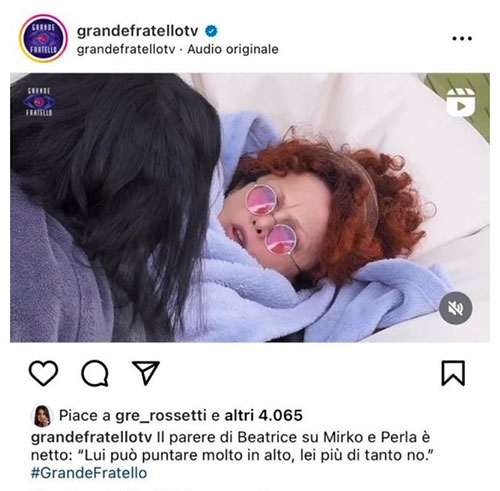
Task: Click grandefratellotv username in caption
Action: [x=91, y=437]
